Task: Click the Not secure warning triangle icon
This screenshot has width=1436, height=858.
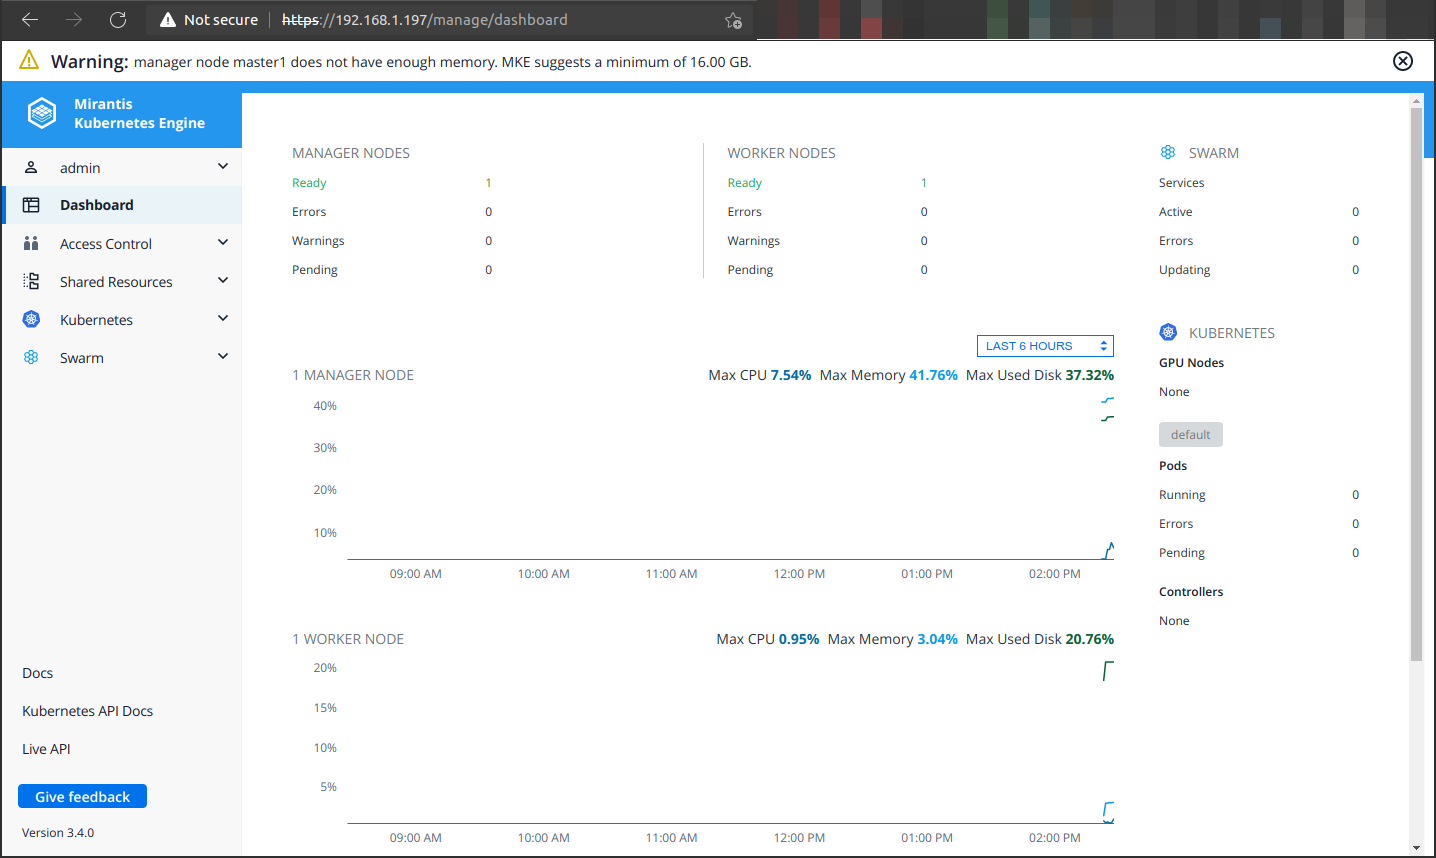Action: click(168, 20)
